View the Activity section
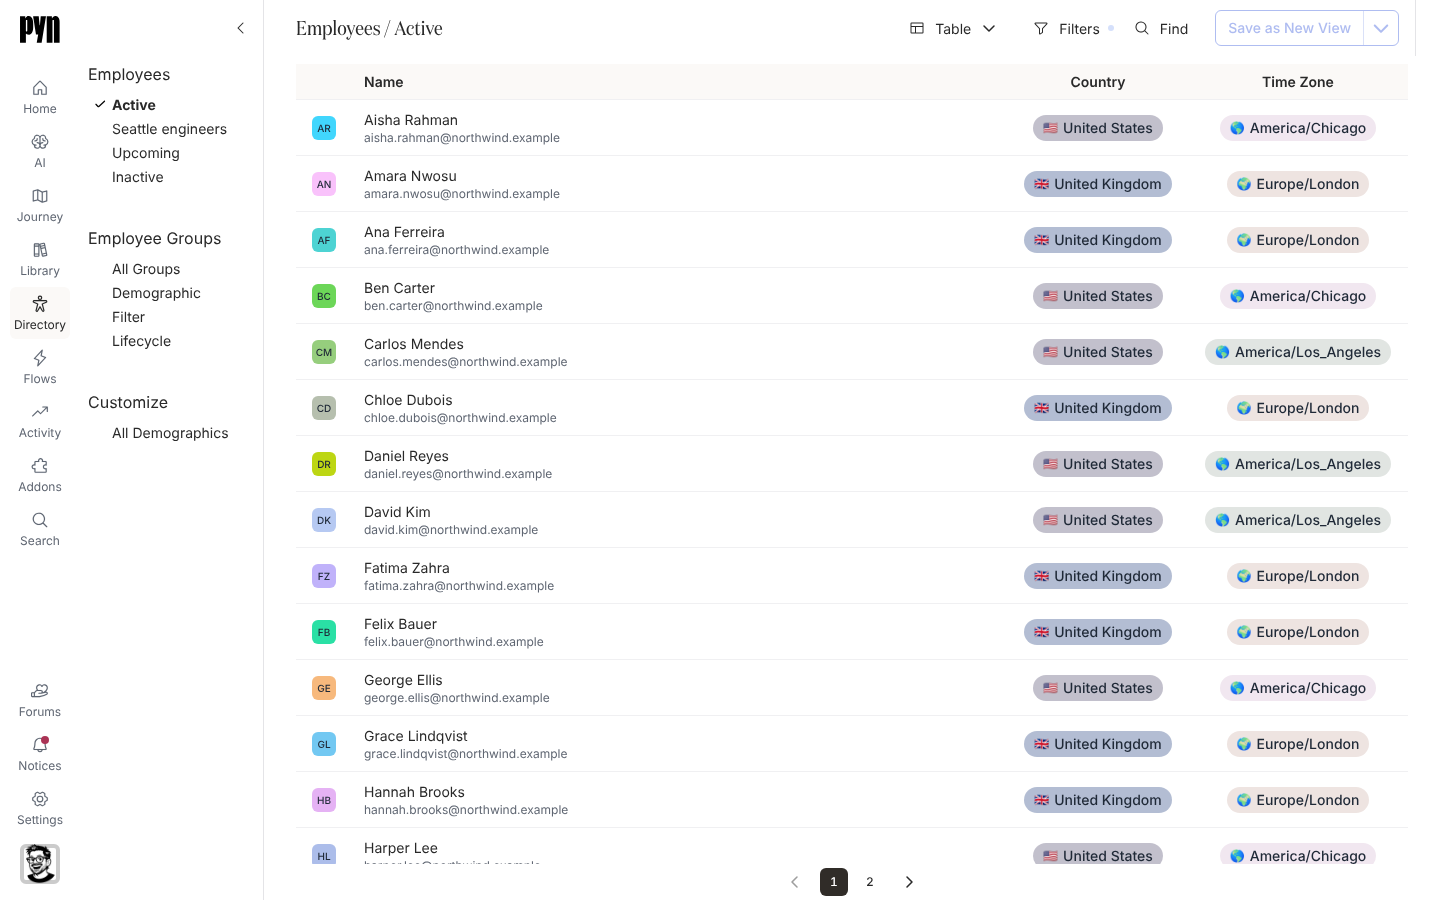This screenshot has width=1440, height=900. pos(40,421)
